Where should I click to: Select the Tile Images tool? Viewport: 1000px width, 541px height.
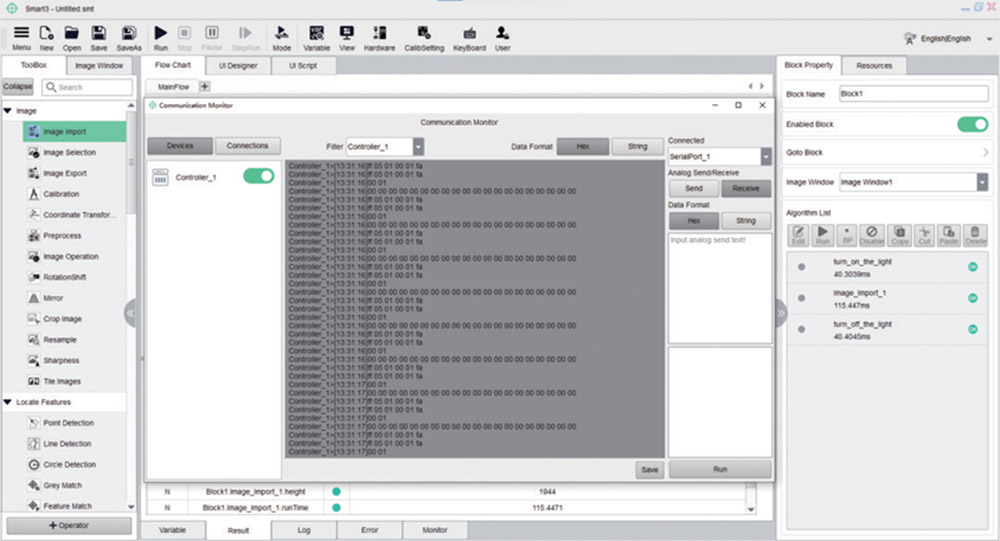pos(62,382)
